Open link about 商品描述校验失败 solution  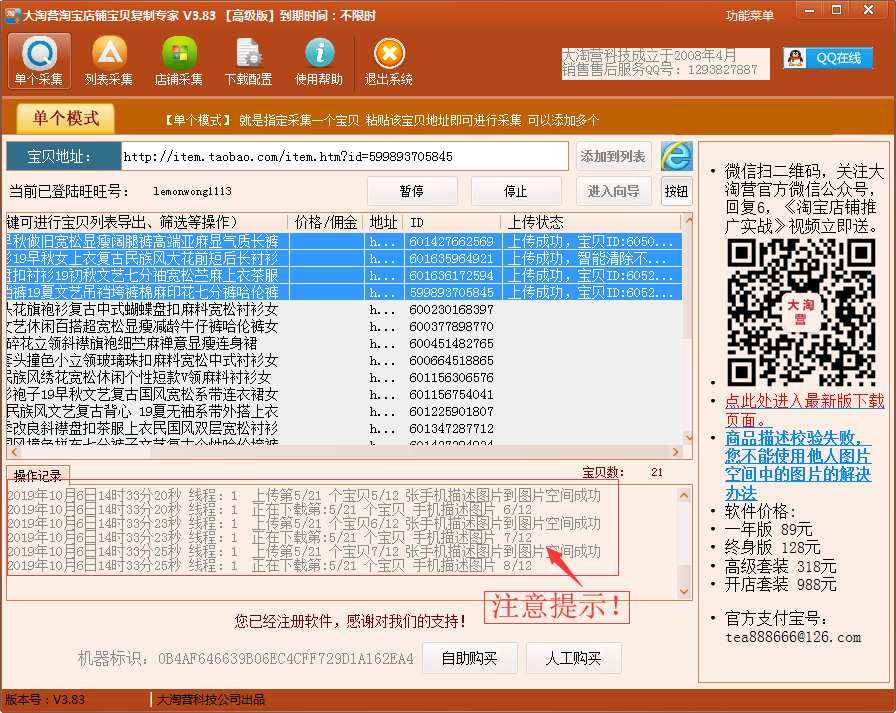(x=798, y=465)
